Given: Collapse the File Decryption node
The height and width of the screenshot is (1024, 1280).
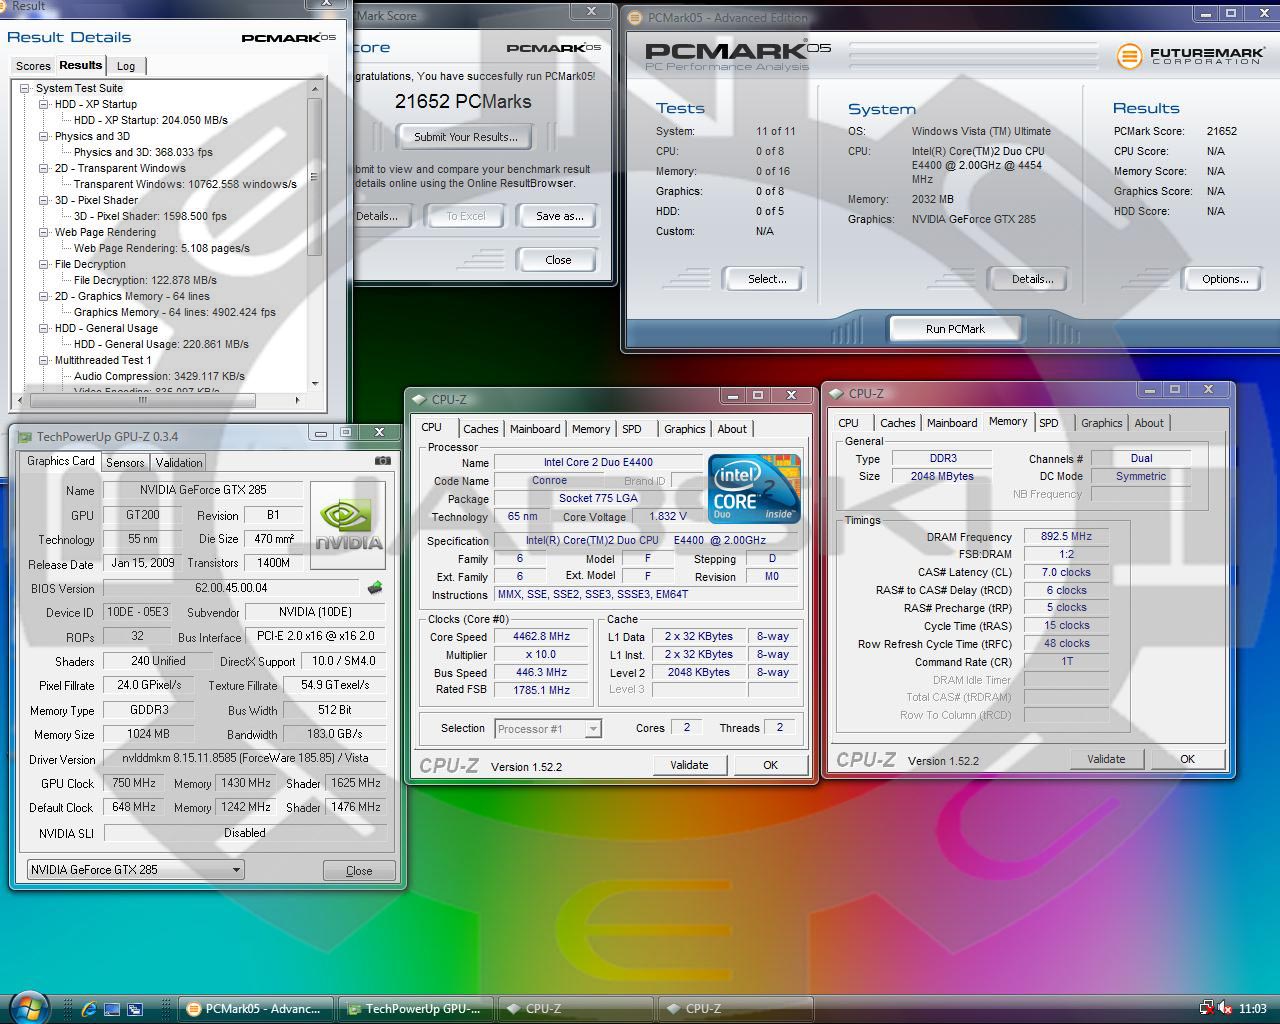Looking at the screenshot, I should 44,264.
